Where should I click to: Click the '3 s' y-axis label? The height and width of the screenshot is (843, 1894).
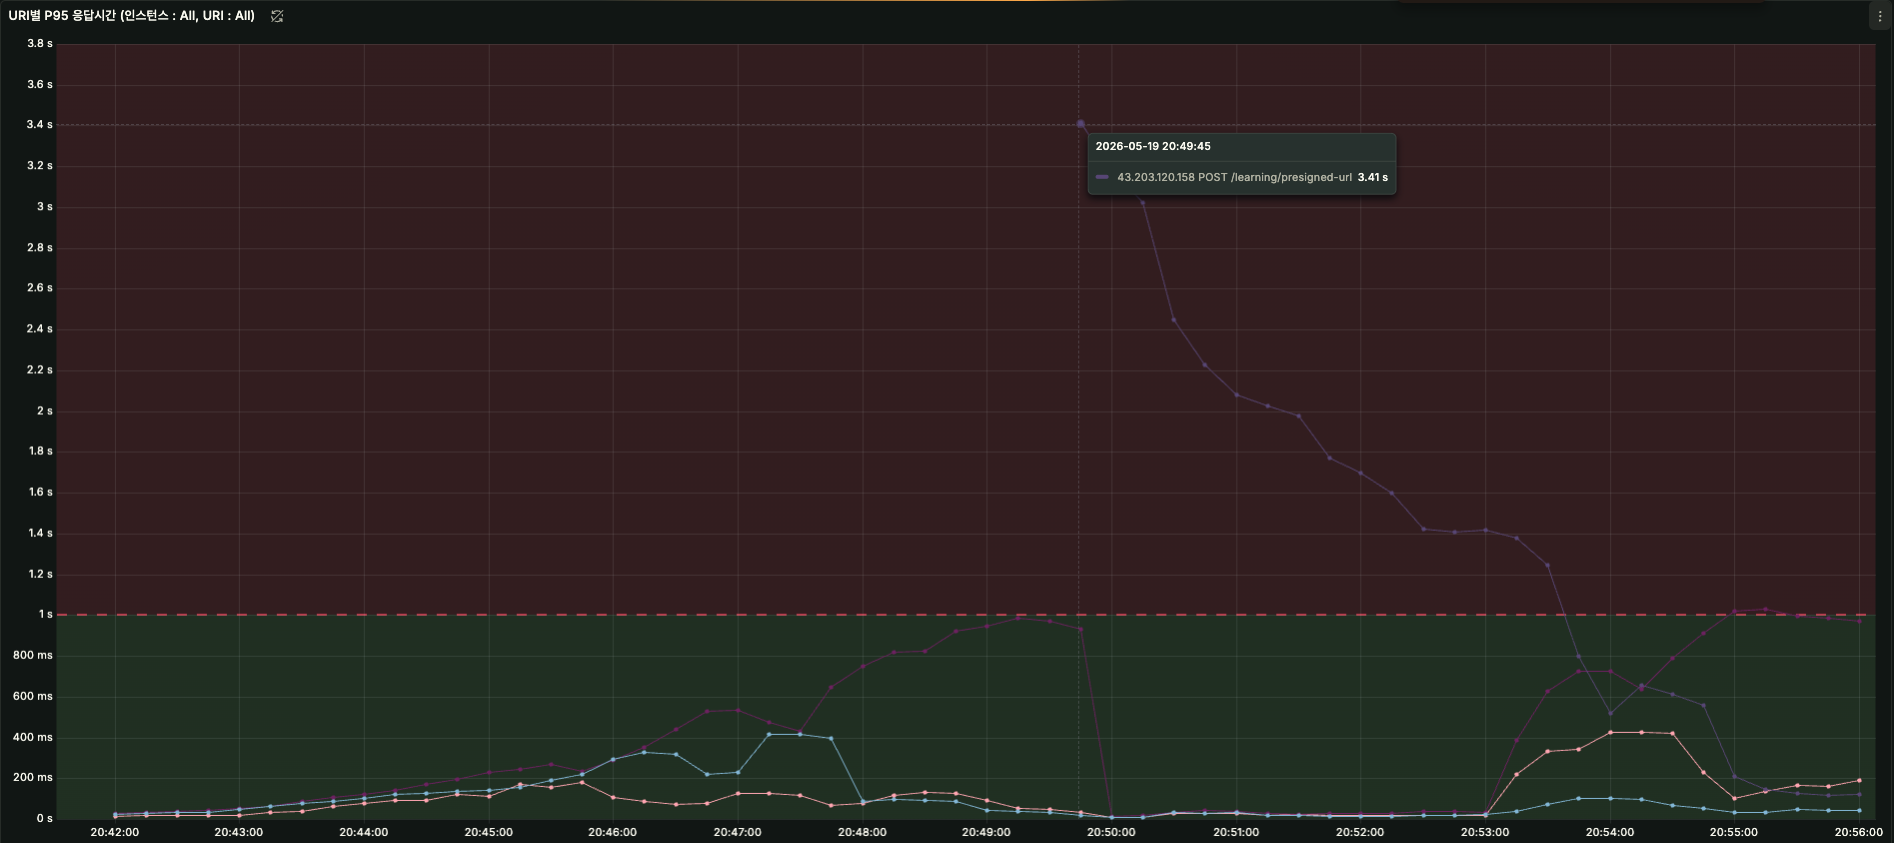pyautogui.click(x=45, y=207)
